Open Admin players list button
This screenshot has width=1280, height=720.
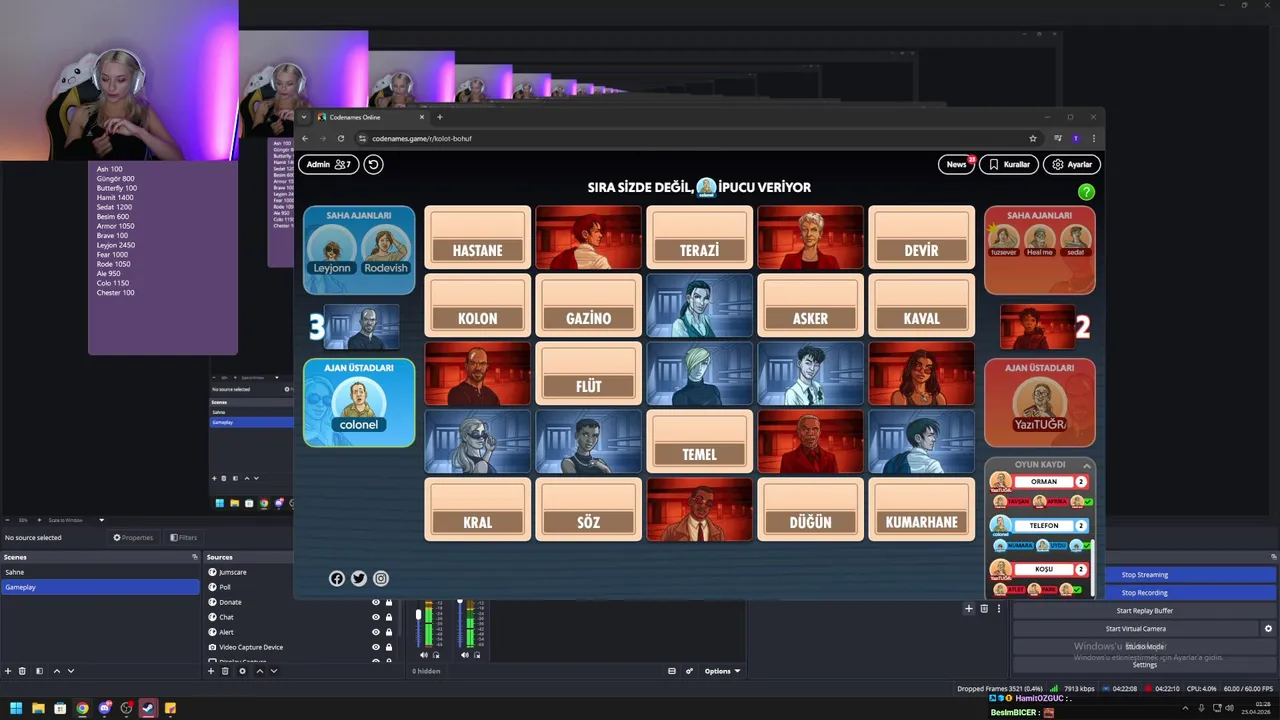328,164
